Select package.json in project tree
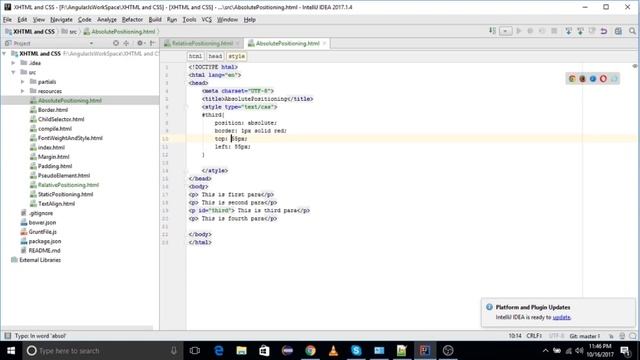 coord(44,241)
